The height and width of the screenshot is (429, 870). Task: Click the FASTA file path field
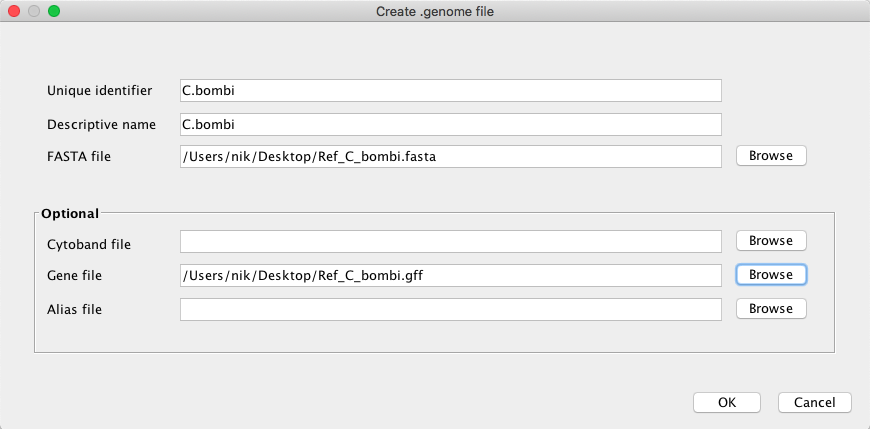pyautogui.click(x=451, y=157)
